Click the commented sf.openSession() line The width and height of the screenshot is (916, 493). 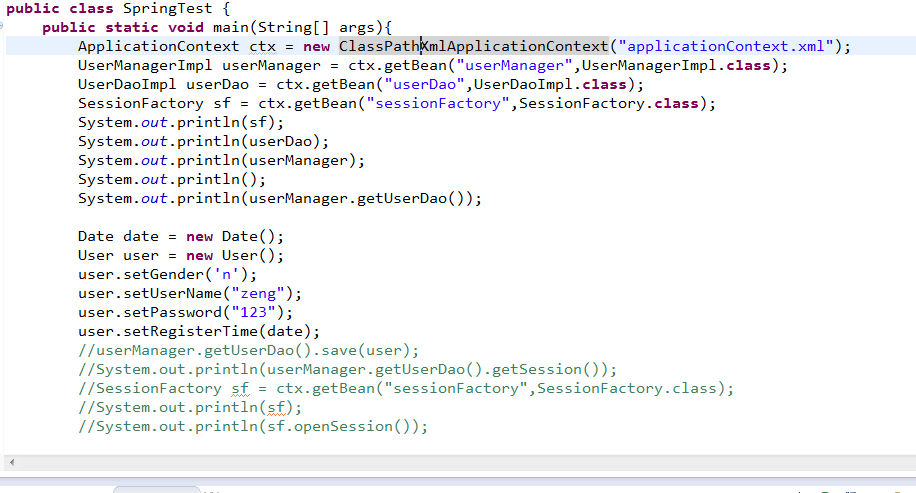253,426
